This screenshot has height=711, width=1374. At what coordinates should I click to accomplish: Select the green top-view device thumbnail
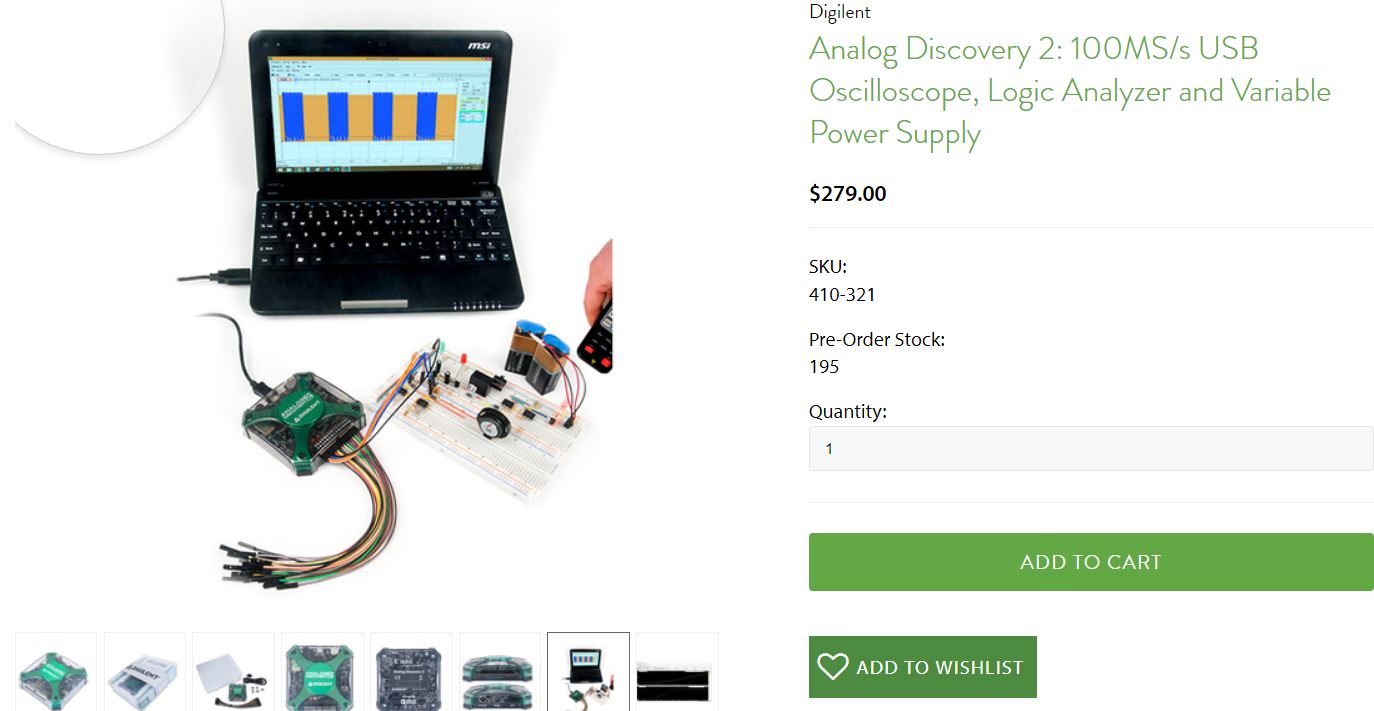[322, 671]
